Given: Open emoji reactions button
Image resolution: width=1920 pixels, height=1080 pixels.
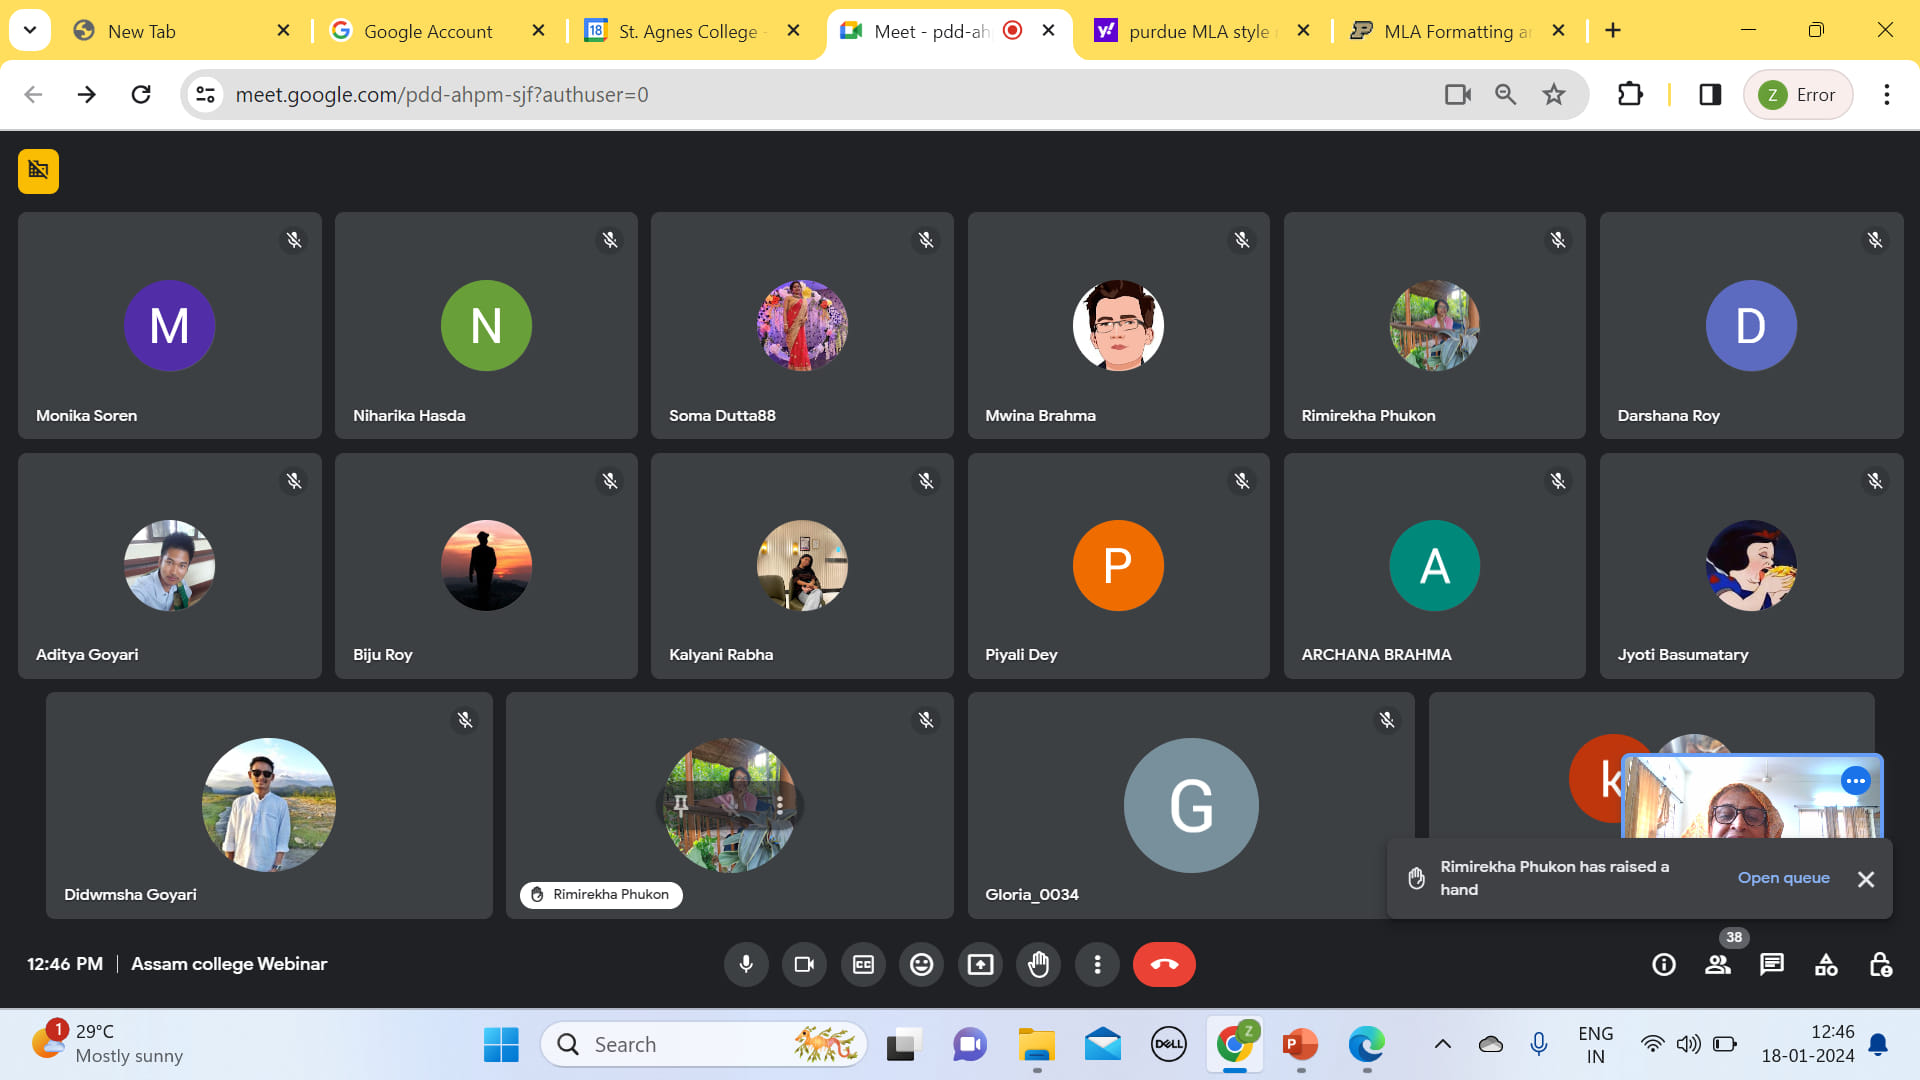Looking at the screenshot, I should [921, 964].
